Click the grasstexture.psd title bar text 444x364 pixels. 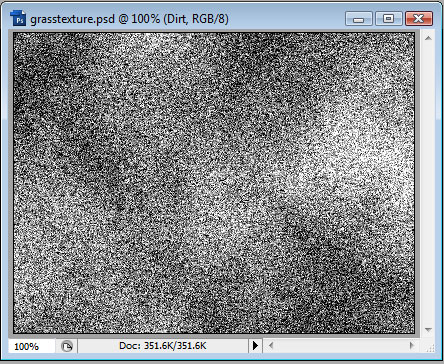[x=129, y=19]
